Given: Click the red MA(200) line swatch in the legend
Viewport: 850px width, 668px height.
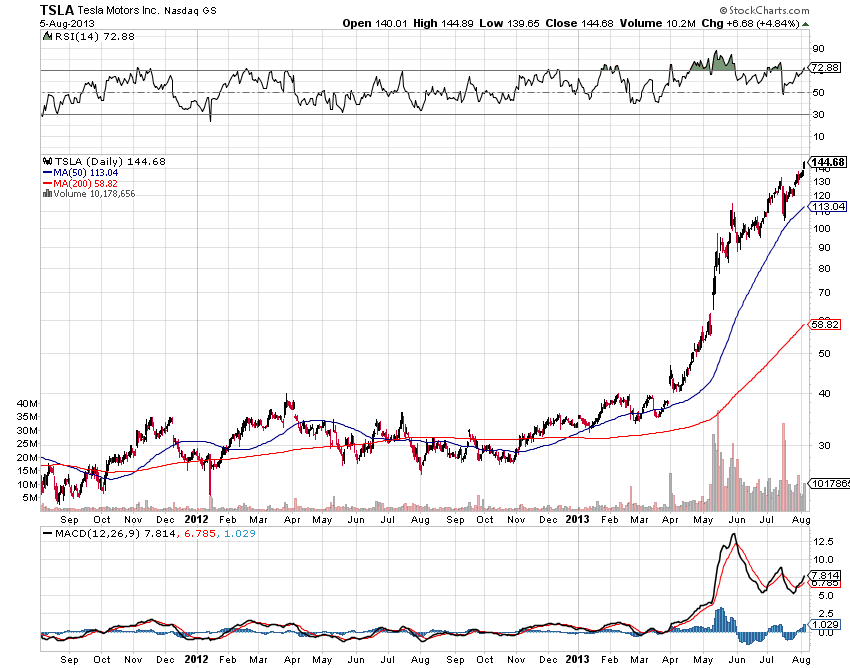Looking at the screenshot, I should click(x=48, y=183).
